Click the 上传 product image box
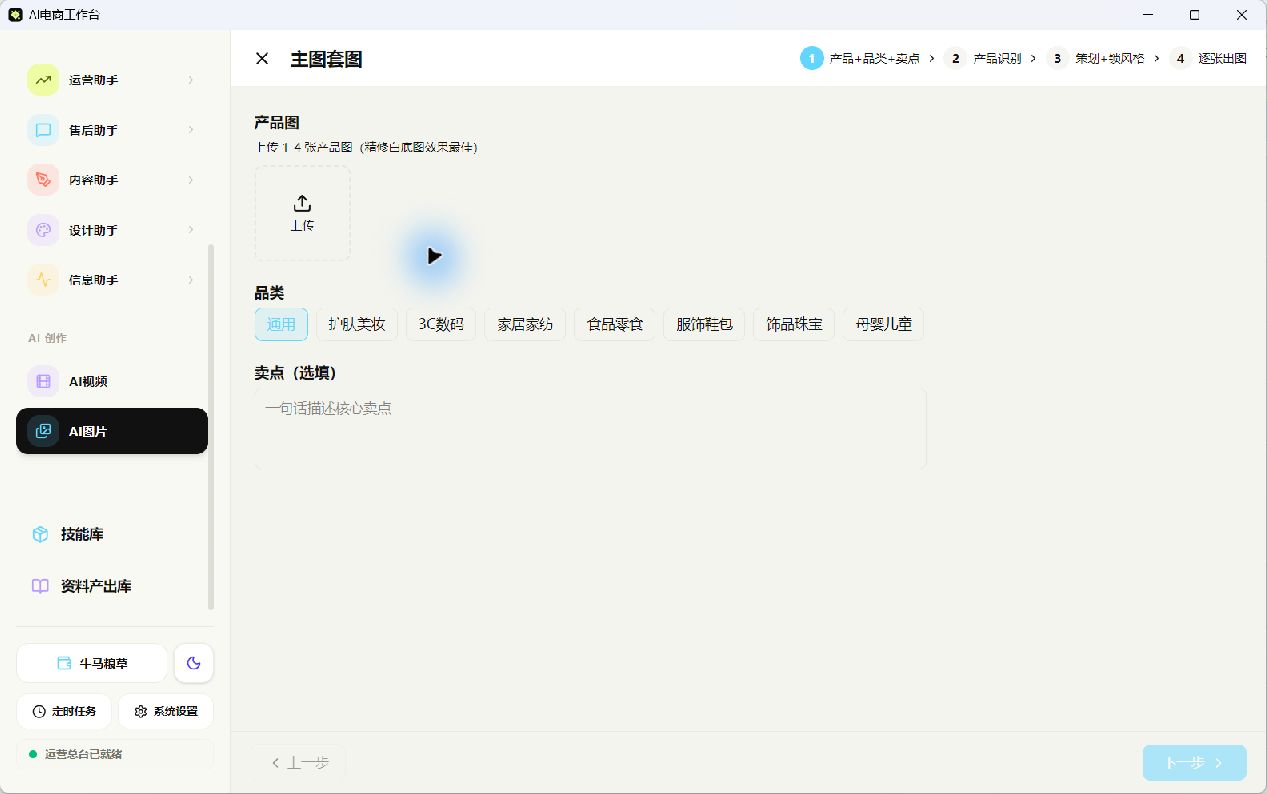The height and width of the screenshot is (794, 1267). coord(303,213)
